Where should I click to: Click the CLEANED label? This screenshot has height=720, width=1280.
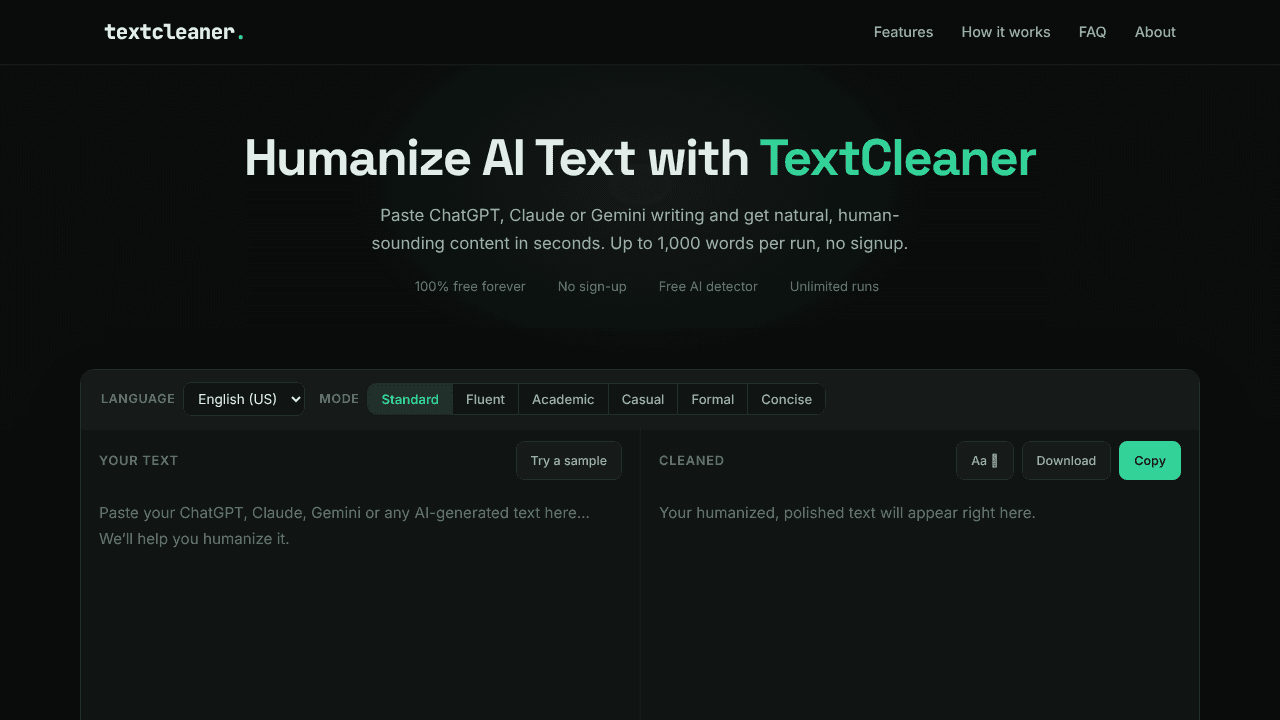(691, 461)
